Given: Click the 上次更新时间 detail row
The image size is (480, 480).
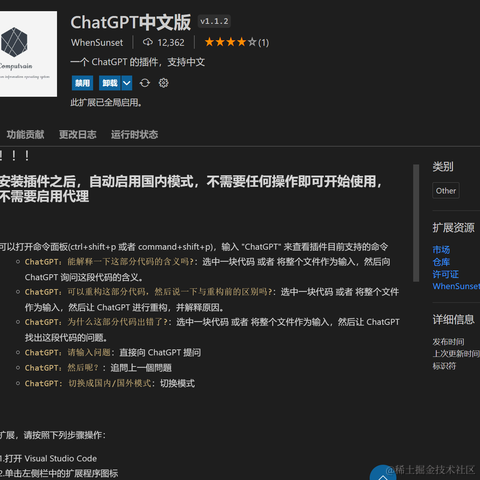Looking at the screenshot, I should click(x=456, y=354).
